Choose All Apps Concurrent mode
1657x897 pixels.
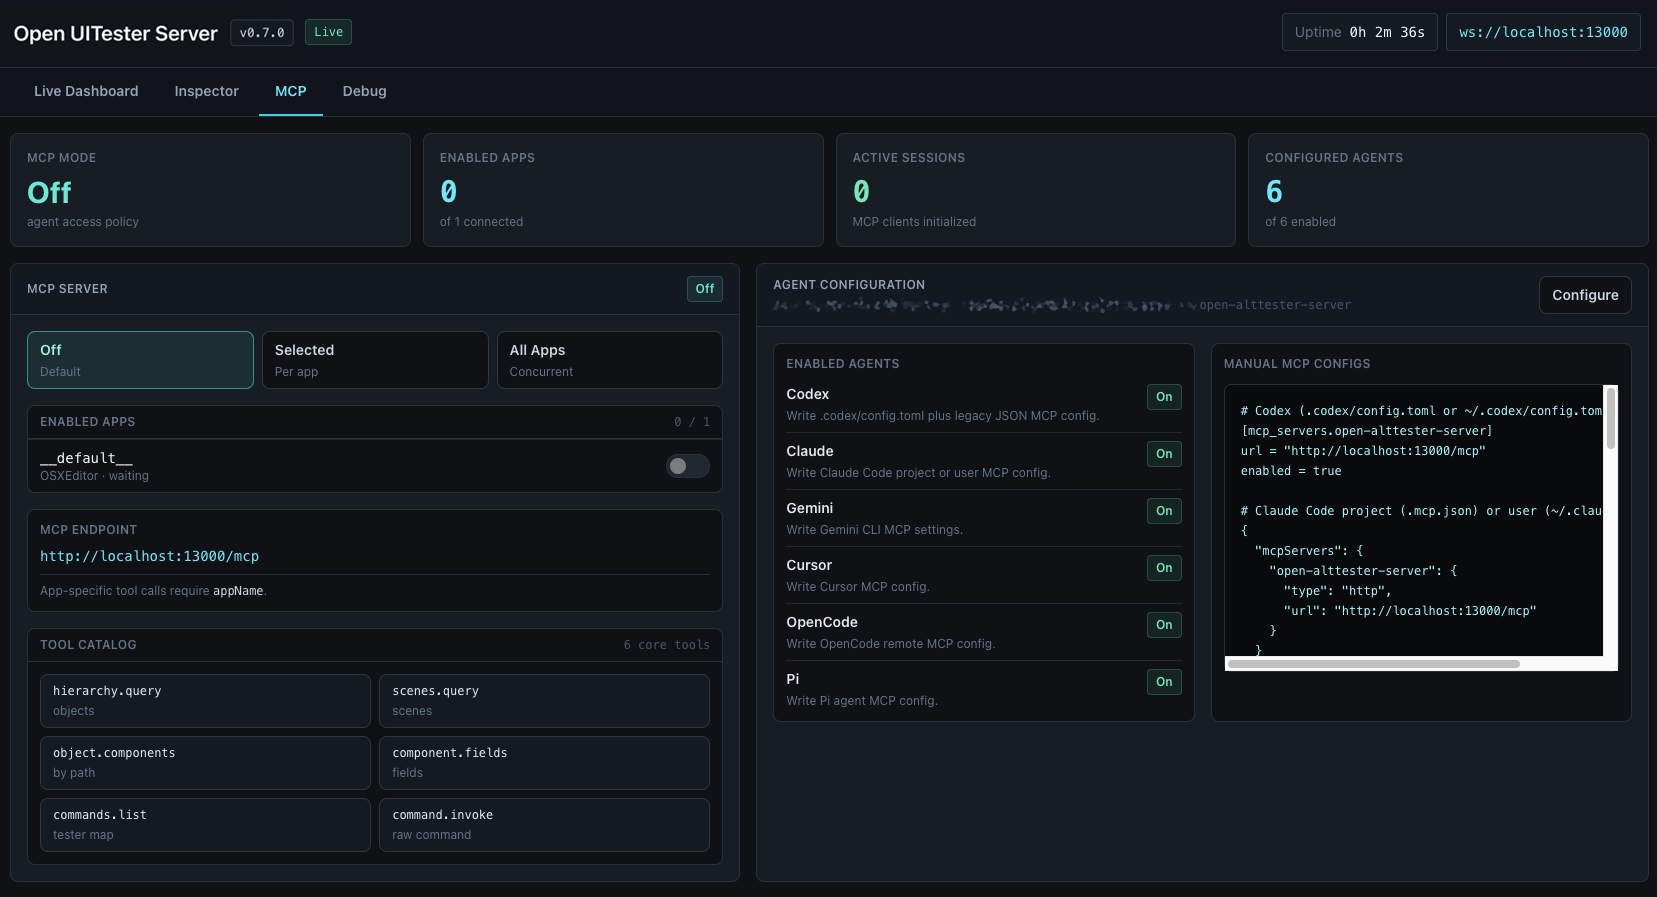pyautogui.click(x=609, y=360)
